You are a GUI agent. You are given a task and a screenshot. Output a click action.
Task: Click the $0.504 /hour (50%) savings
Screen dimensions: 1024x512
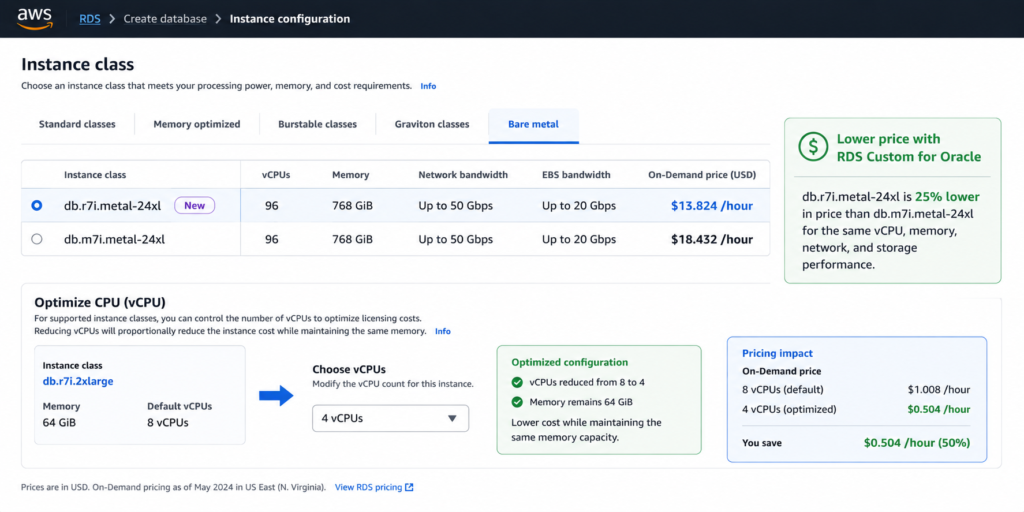(917, 443)
